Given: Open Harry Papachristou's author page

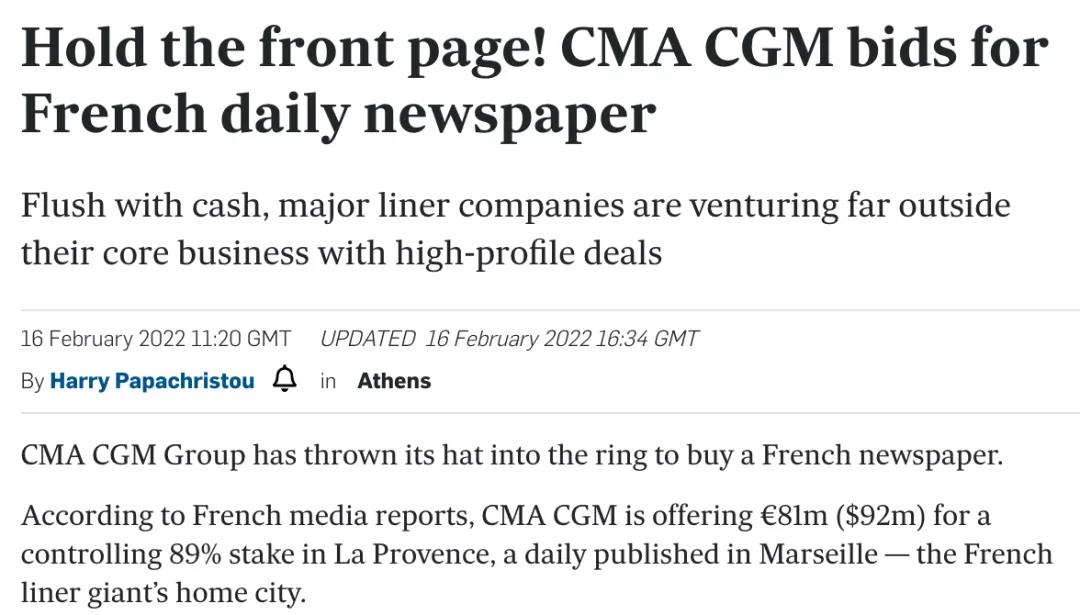Looking at the screenshot, I should [152, 381].
